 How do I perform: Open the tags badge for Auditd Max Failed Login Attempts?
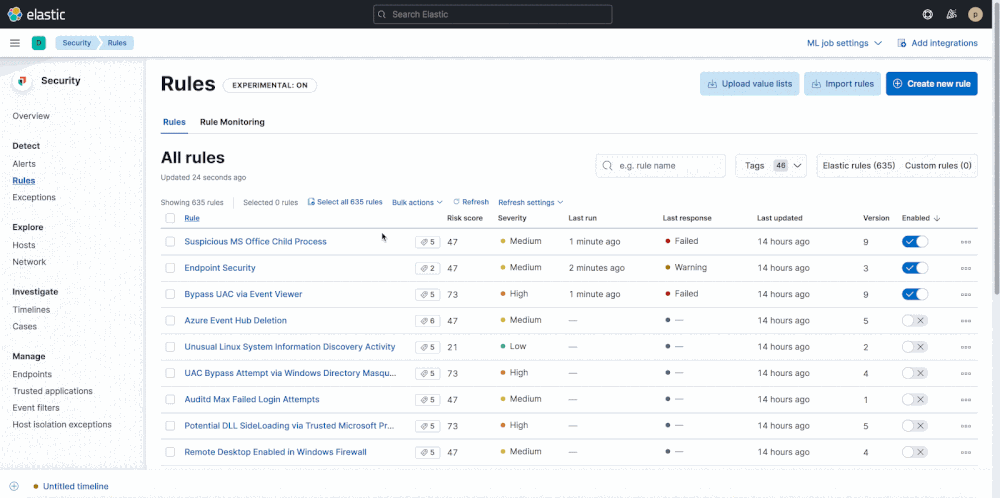pos(427,399)
